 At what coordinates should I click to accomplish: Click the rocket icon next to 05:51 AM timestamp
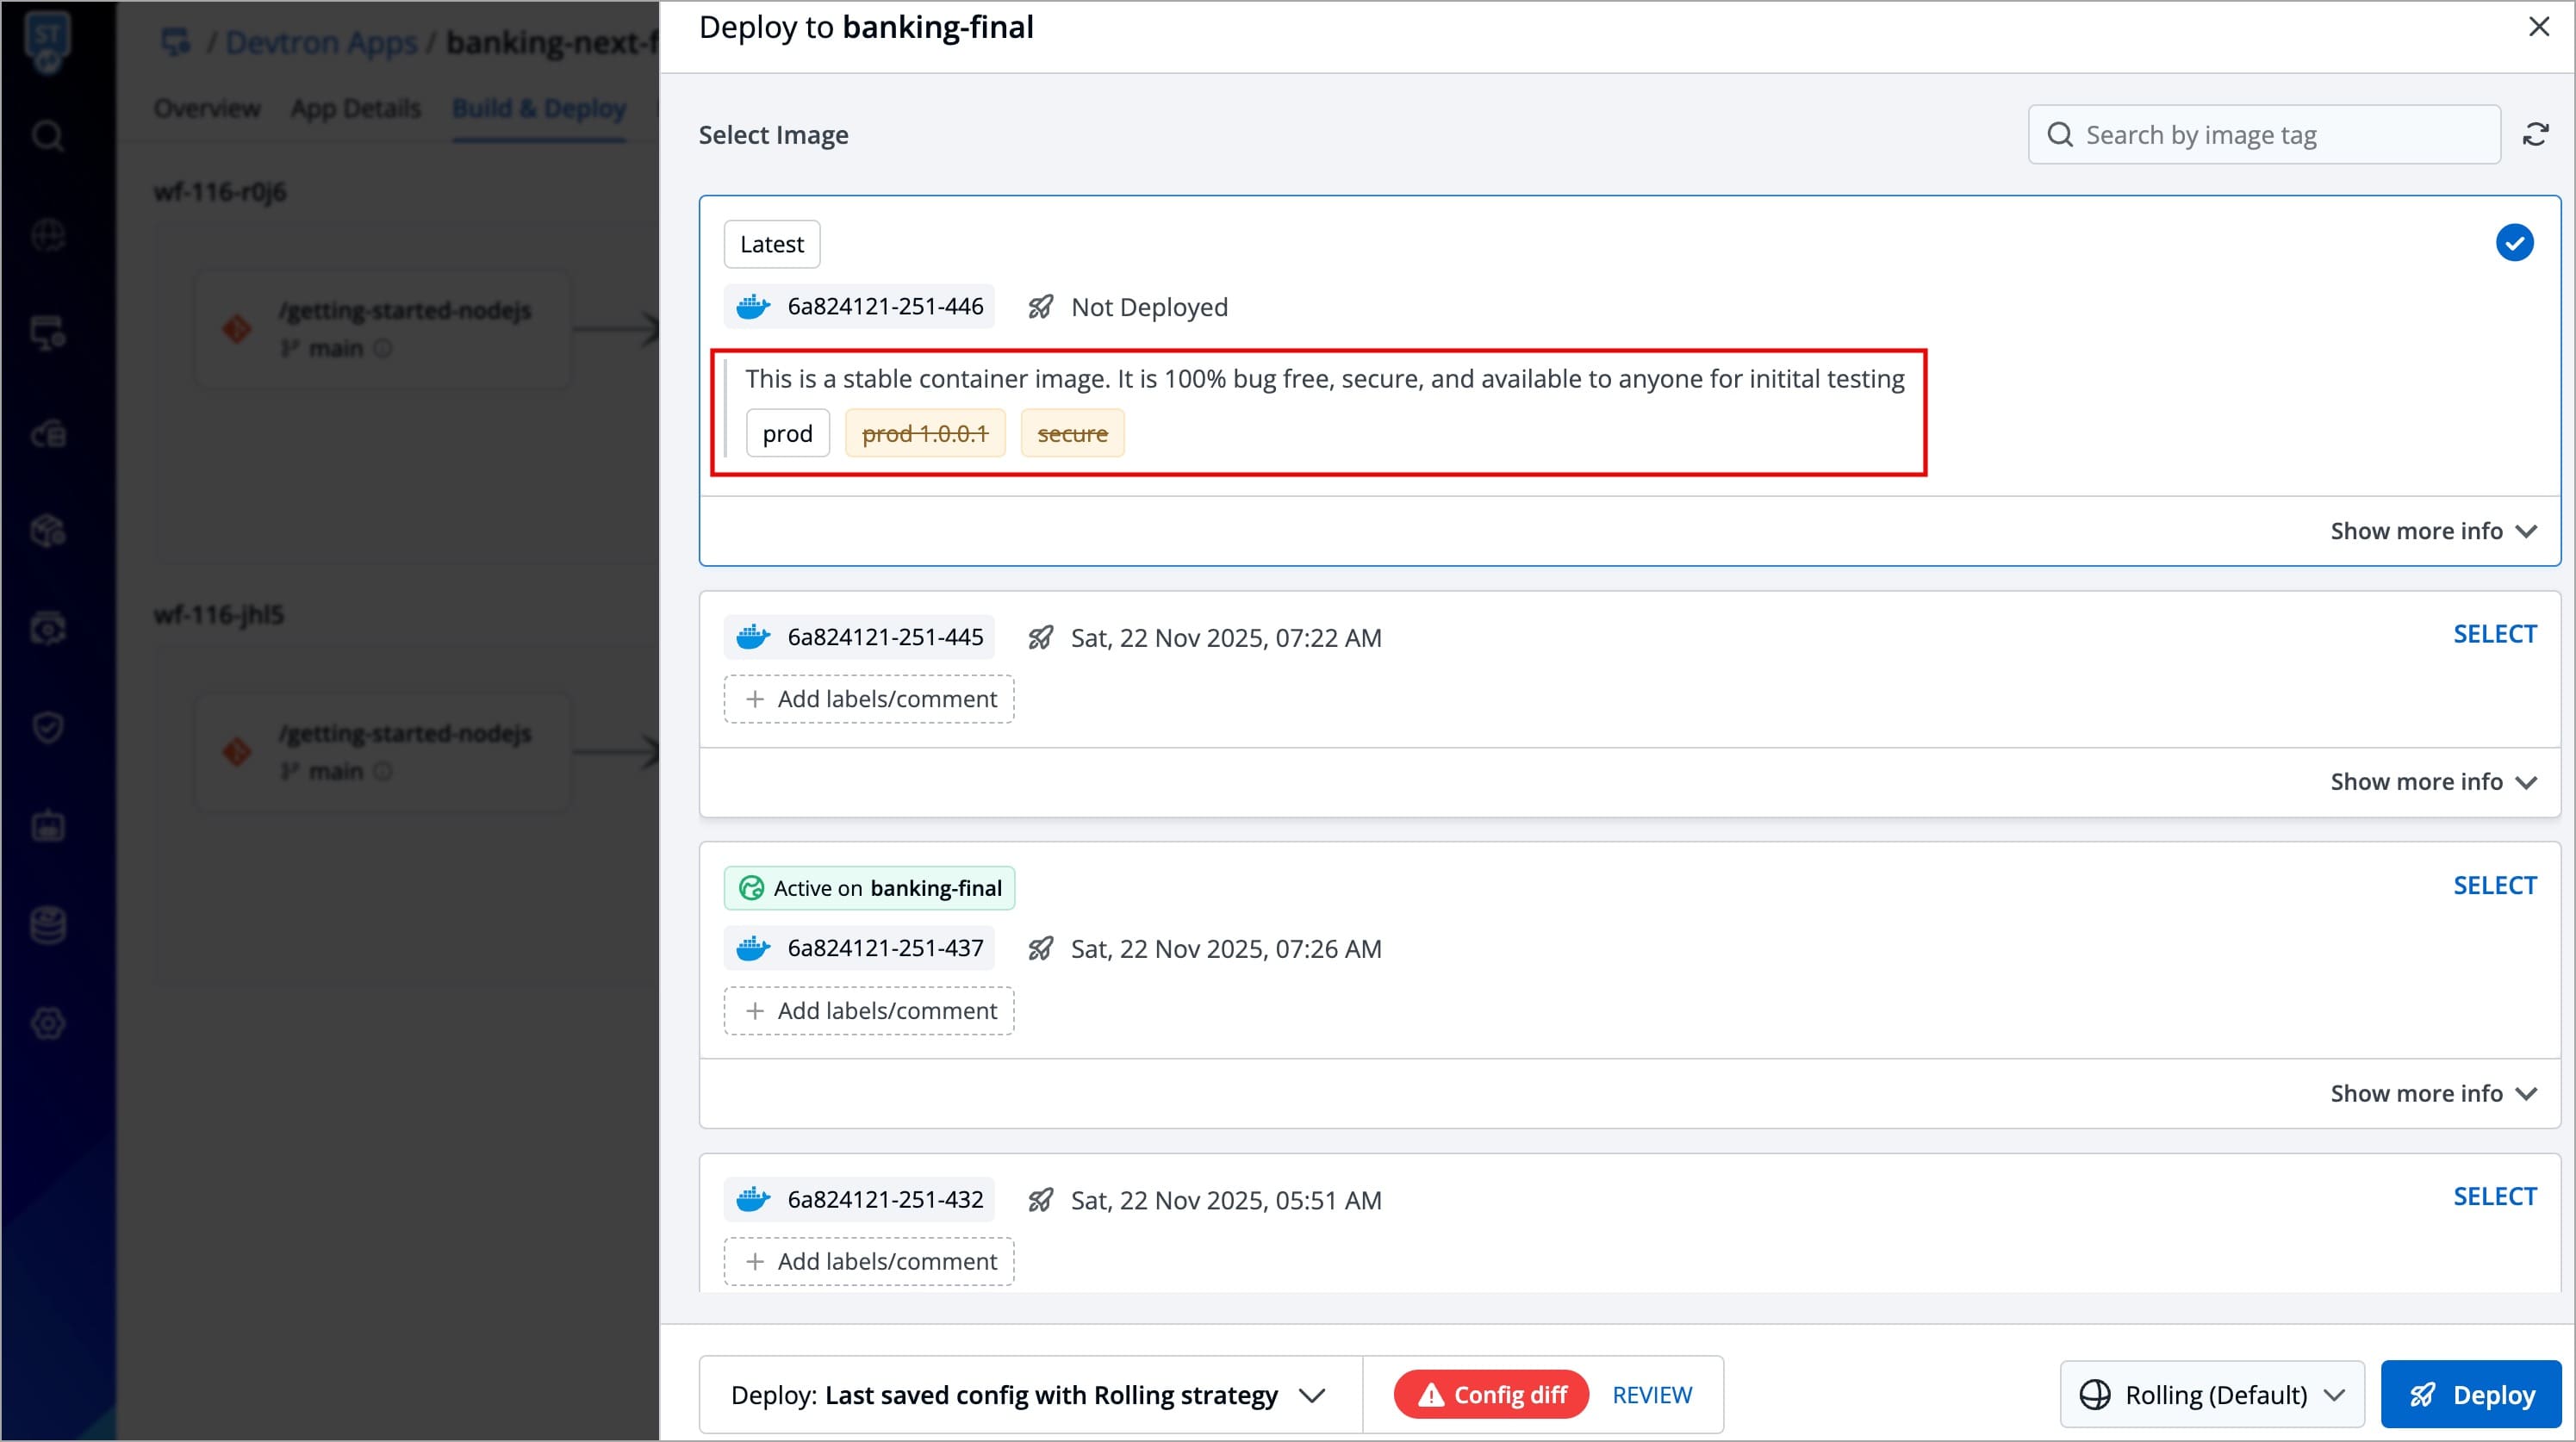tap(1040, 1200)
